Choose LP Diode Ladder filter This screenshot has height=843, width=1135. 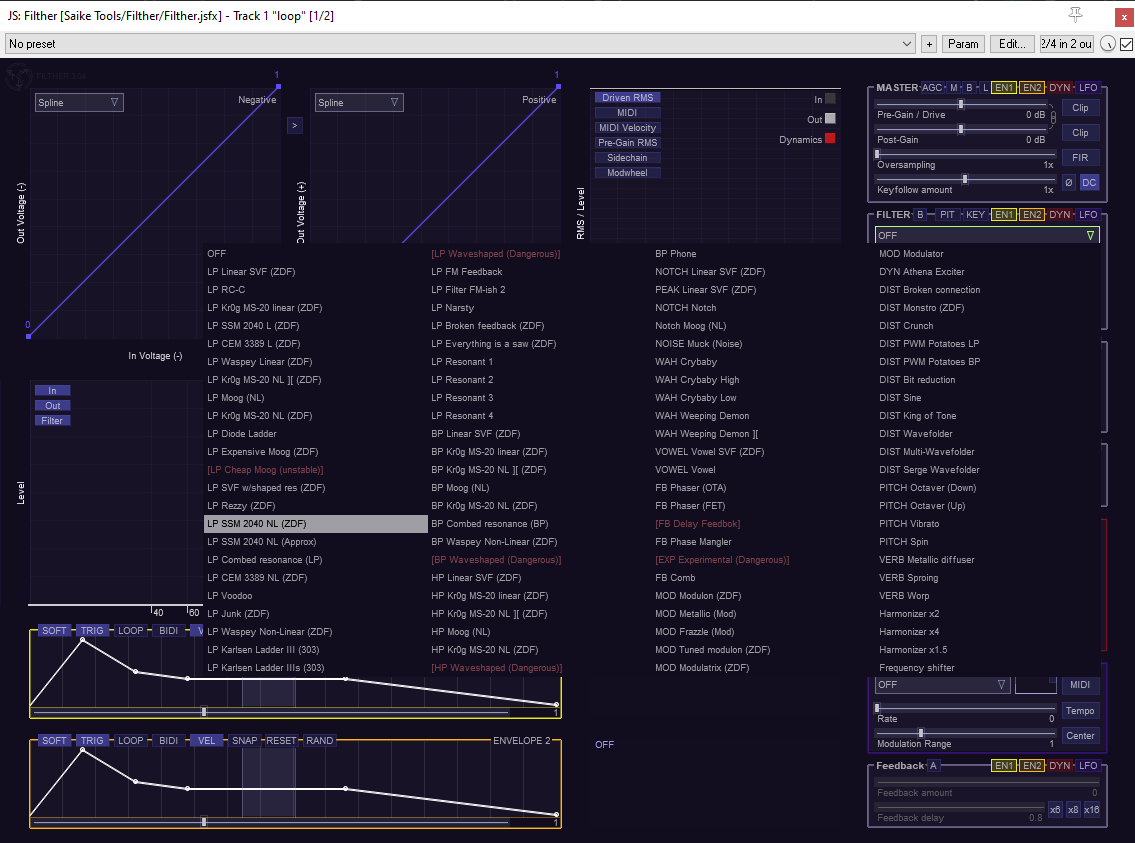[242, 434]
